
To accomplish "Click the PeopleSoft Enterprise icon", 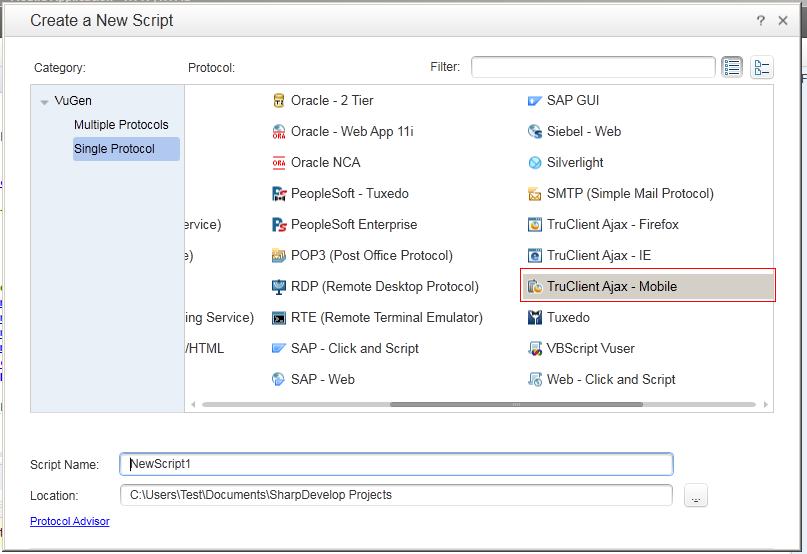I will point(278,224).
